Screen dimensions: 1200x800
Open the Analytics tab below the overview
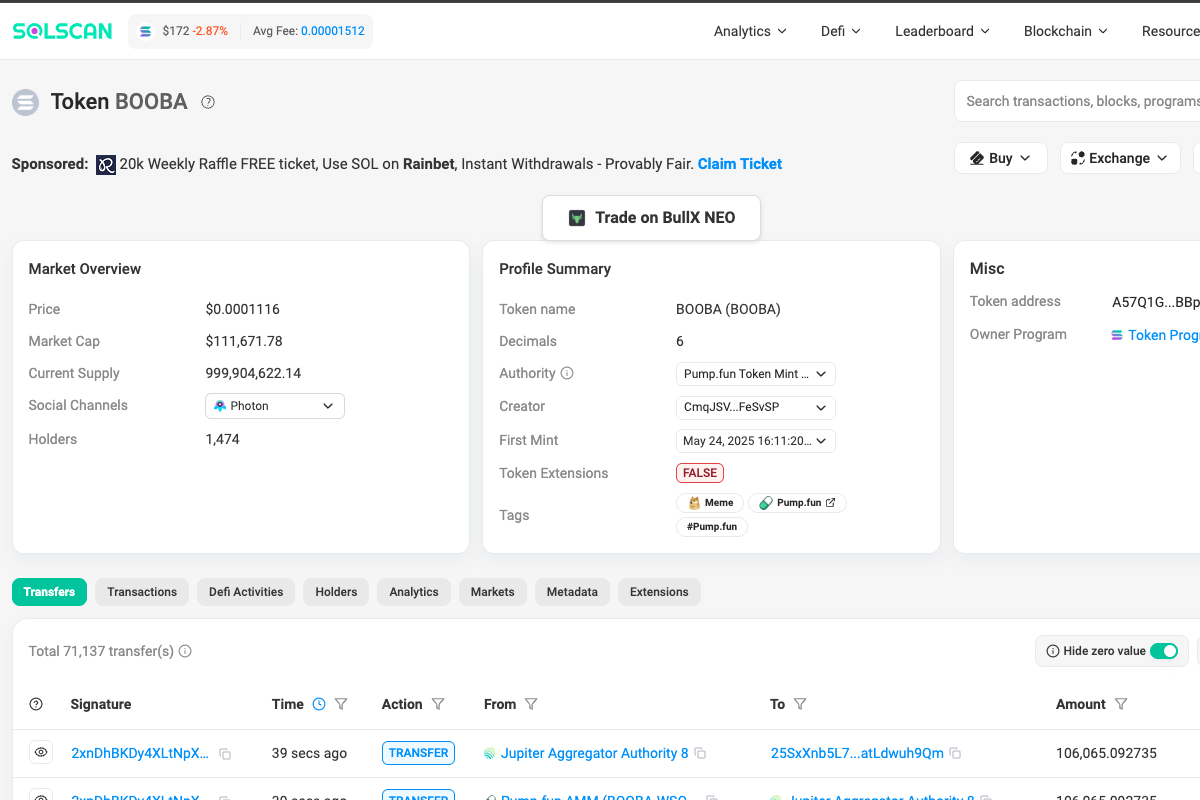pos(414,592)
